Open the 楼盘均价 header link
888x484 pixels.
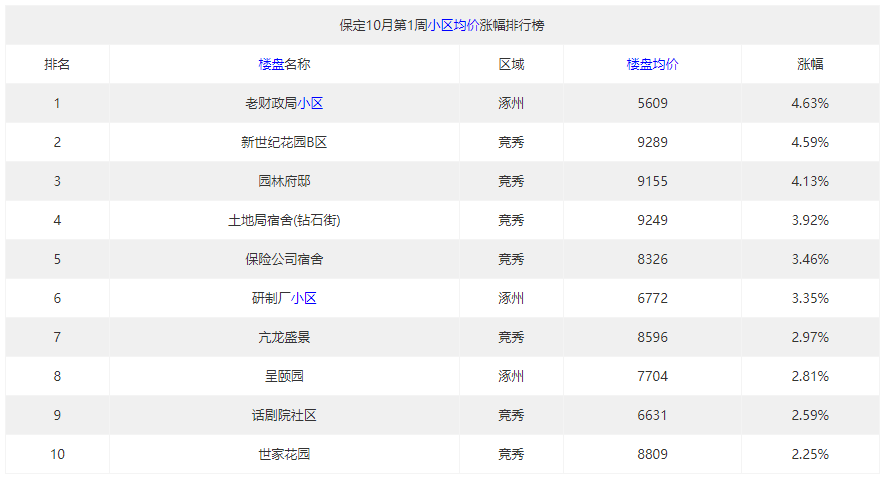[x=652, y=65]
